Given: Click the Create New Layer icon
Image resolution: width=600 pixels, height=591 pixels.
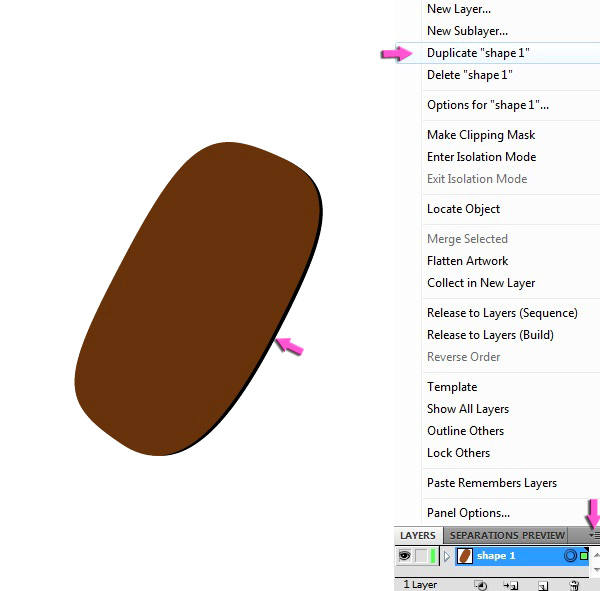Looking at the screenshot, I should pyautogui.click(x=543, y=585).
